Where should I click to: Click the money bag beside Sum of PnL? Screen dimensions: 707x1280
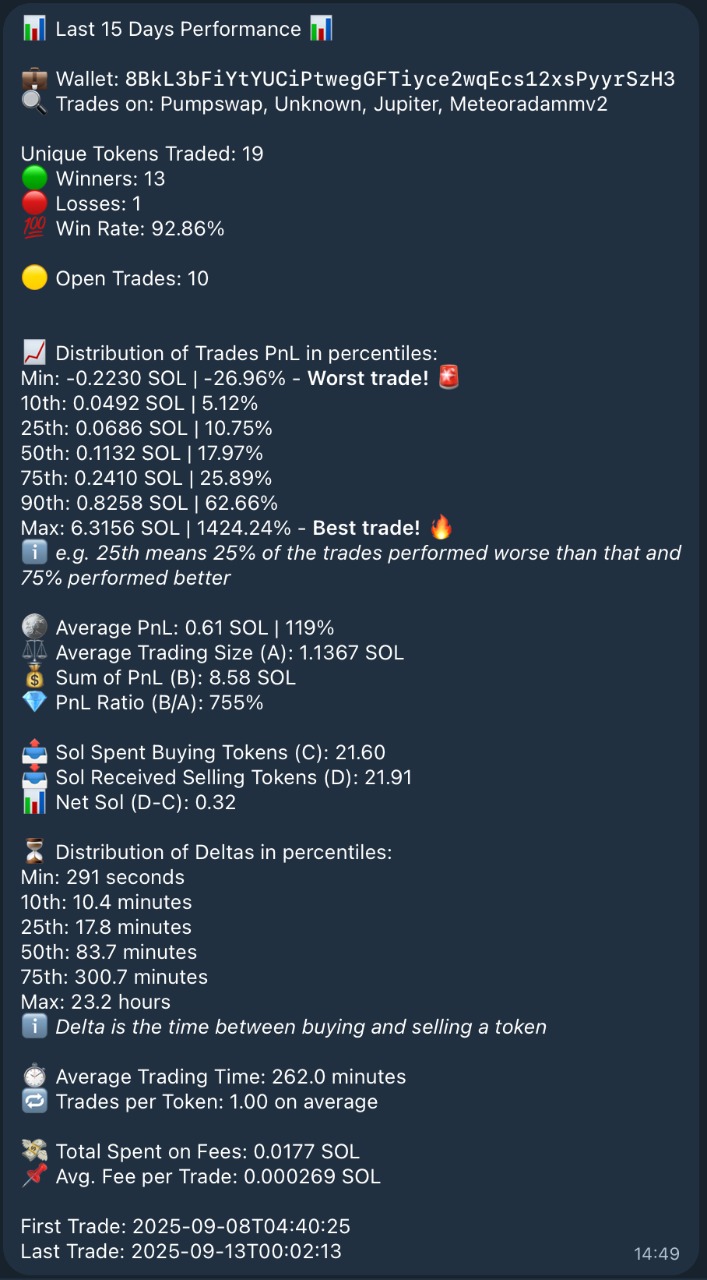[34, 678]
